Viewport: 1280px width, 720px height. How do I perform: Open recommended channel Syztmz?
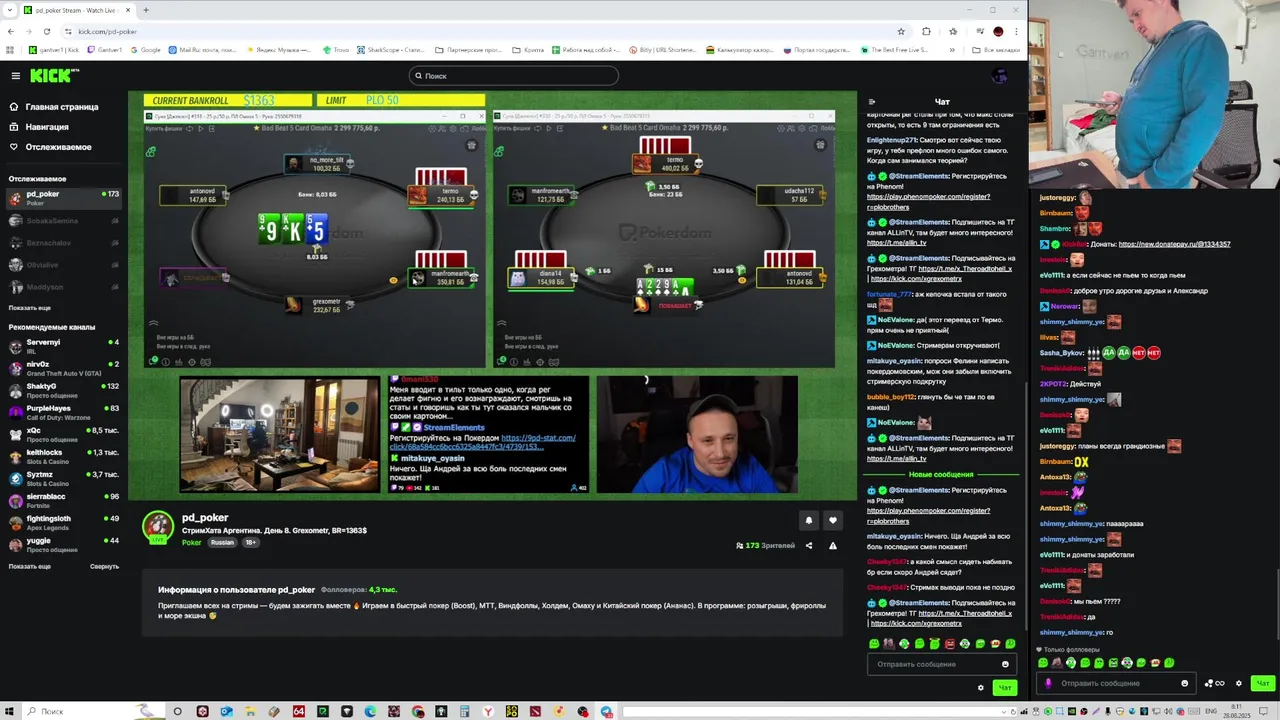(63, 477)
